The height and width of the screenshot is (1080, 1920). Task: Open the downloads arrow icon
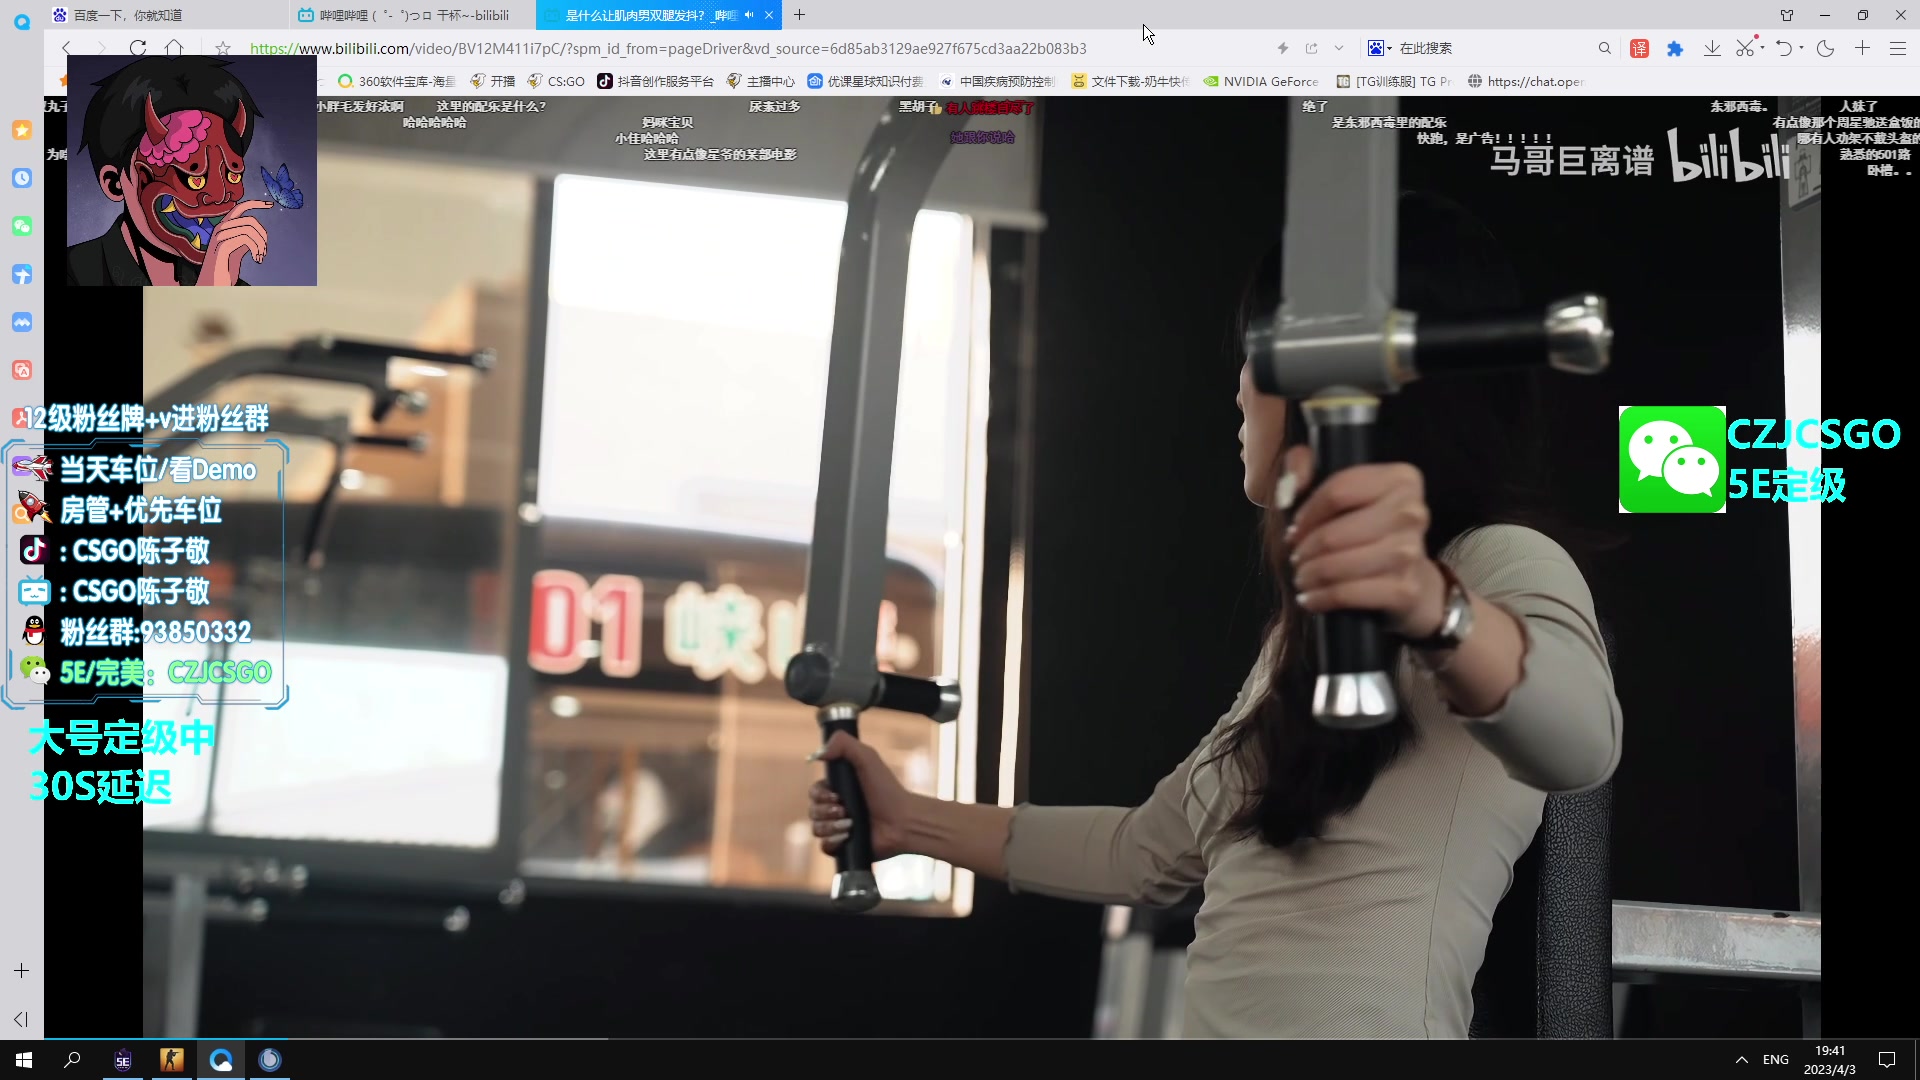(x=1712, y=48)
